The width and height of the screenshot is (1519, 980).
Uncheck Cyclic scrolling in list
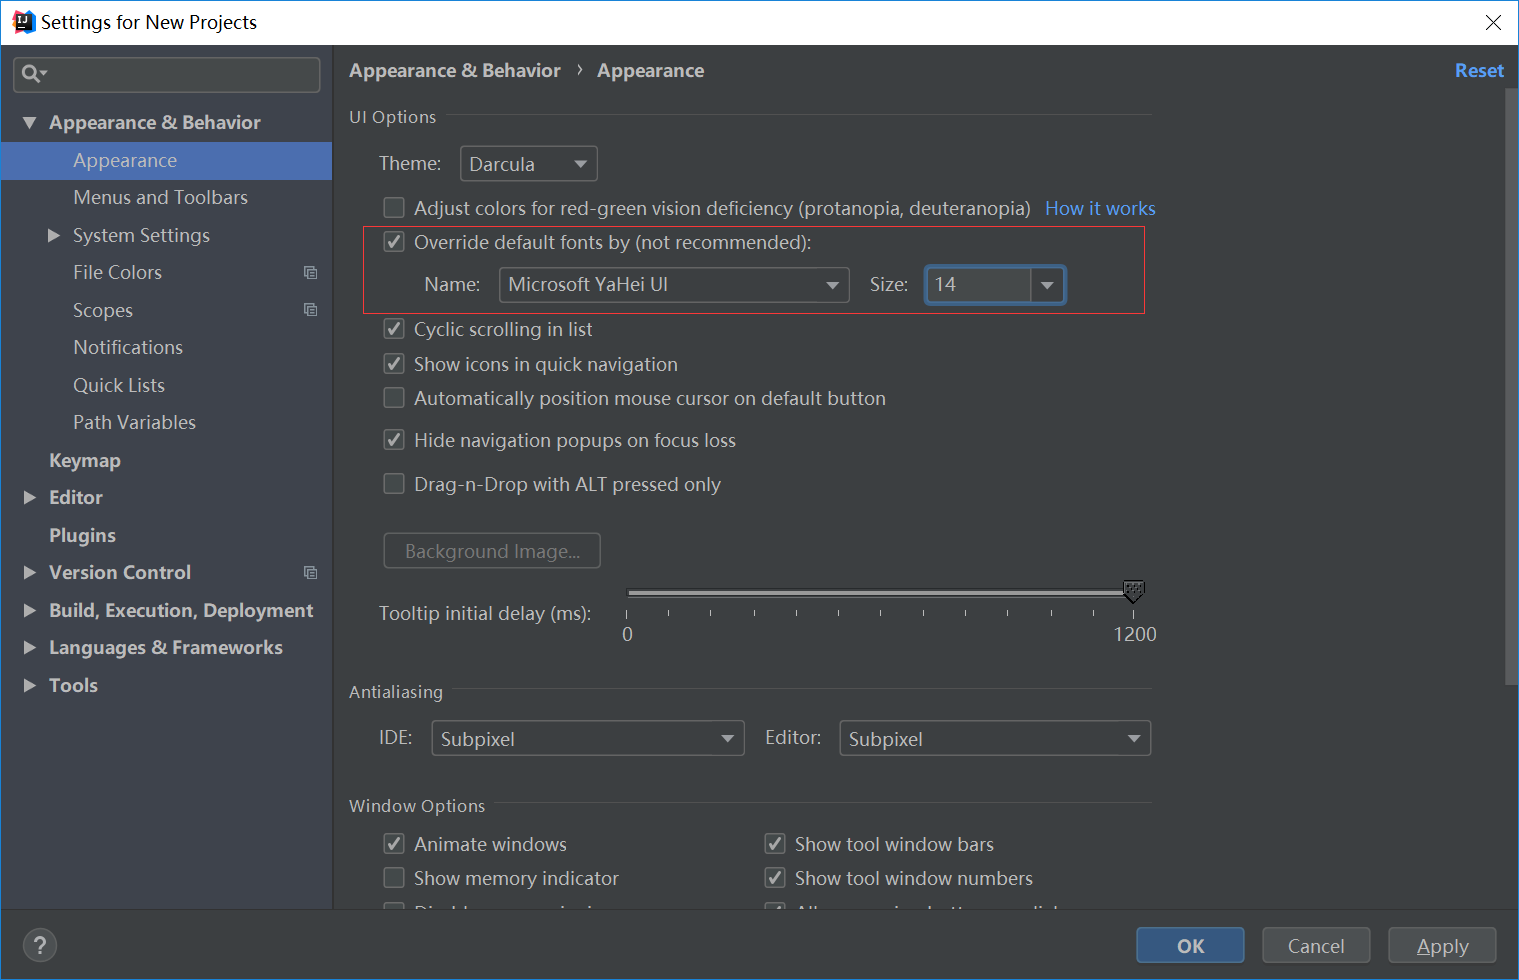tap(394, 329)
